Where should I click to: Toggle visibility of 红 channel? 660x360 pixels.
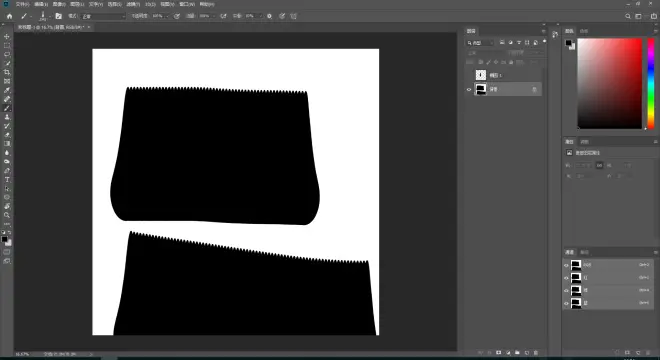coord(566,278)
